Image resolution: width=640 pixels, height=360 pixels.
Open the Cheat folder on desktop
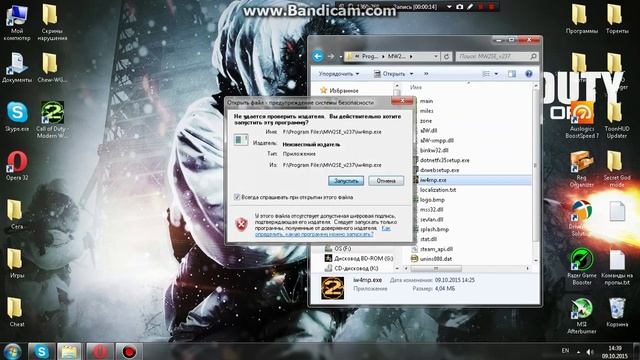click(16, 312)
